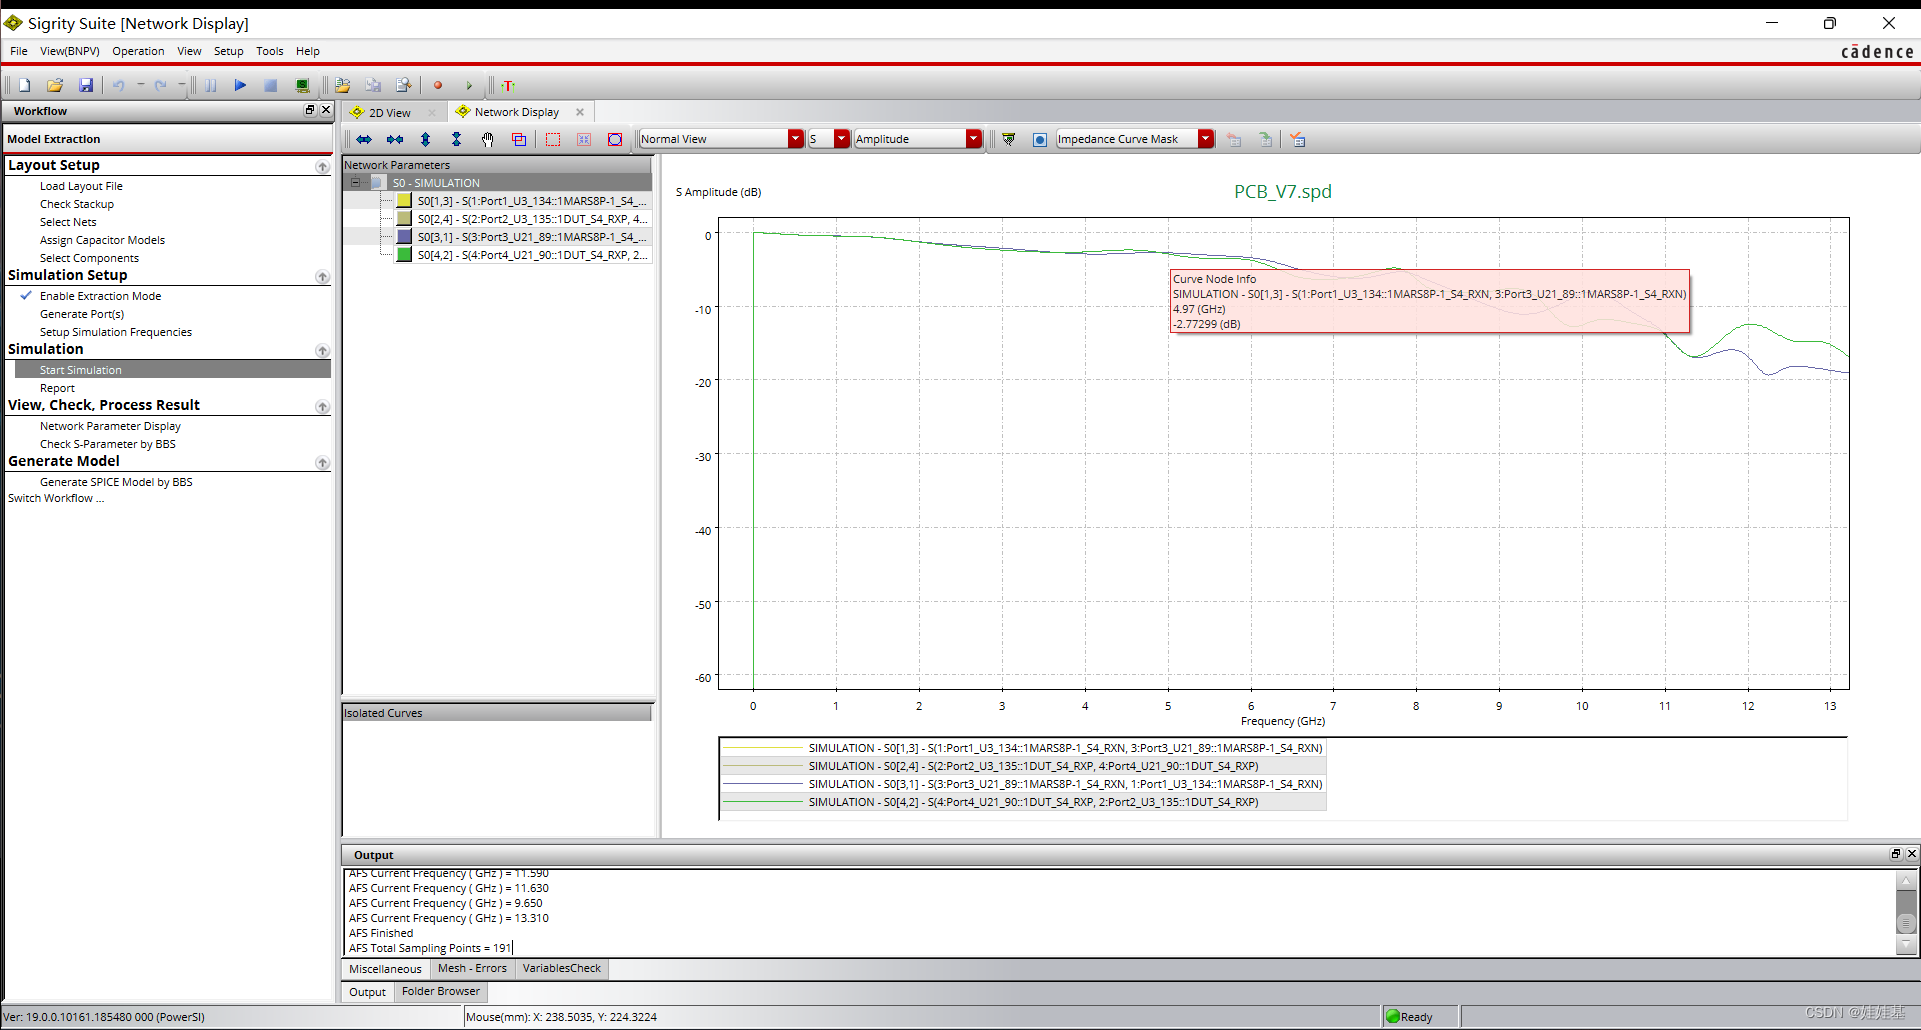The width and height of the screenshot is (1921, 1030).
Task: Stop the simulation with the square icon
Action: [x=271, y=86]
